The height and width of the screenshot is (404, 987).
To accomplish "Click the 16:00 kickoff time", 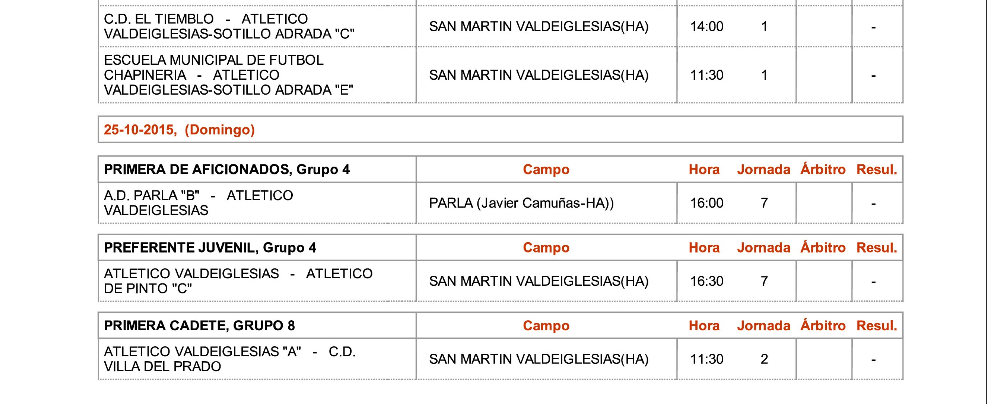I will coord(706,203).
